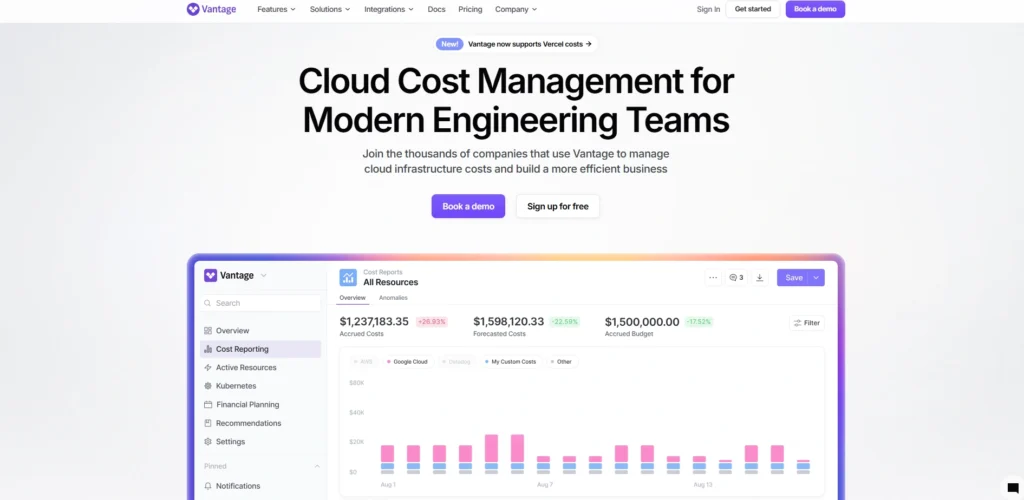Click the Settings gear icon
Screen dimensions: 1024x500
click(x=208, y=442)
